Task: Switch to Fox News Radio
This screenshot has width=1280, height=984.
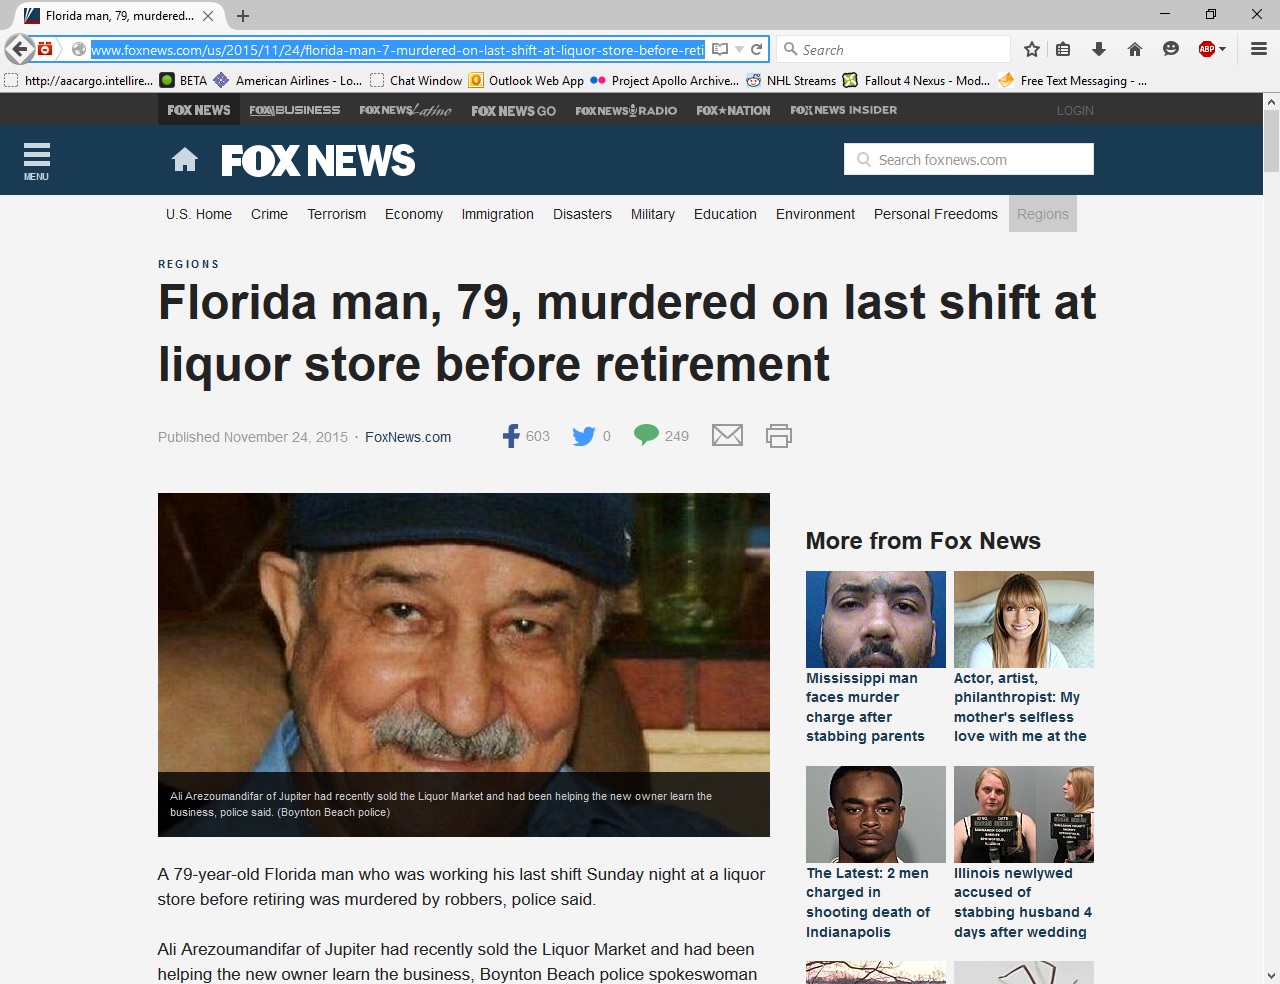Action: point(626,110)
